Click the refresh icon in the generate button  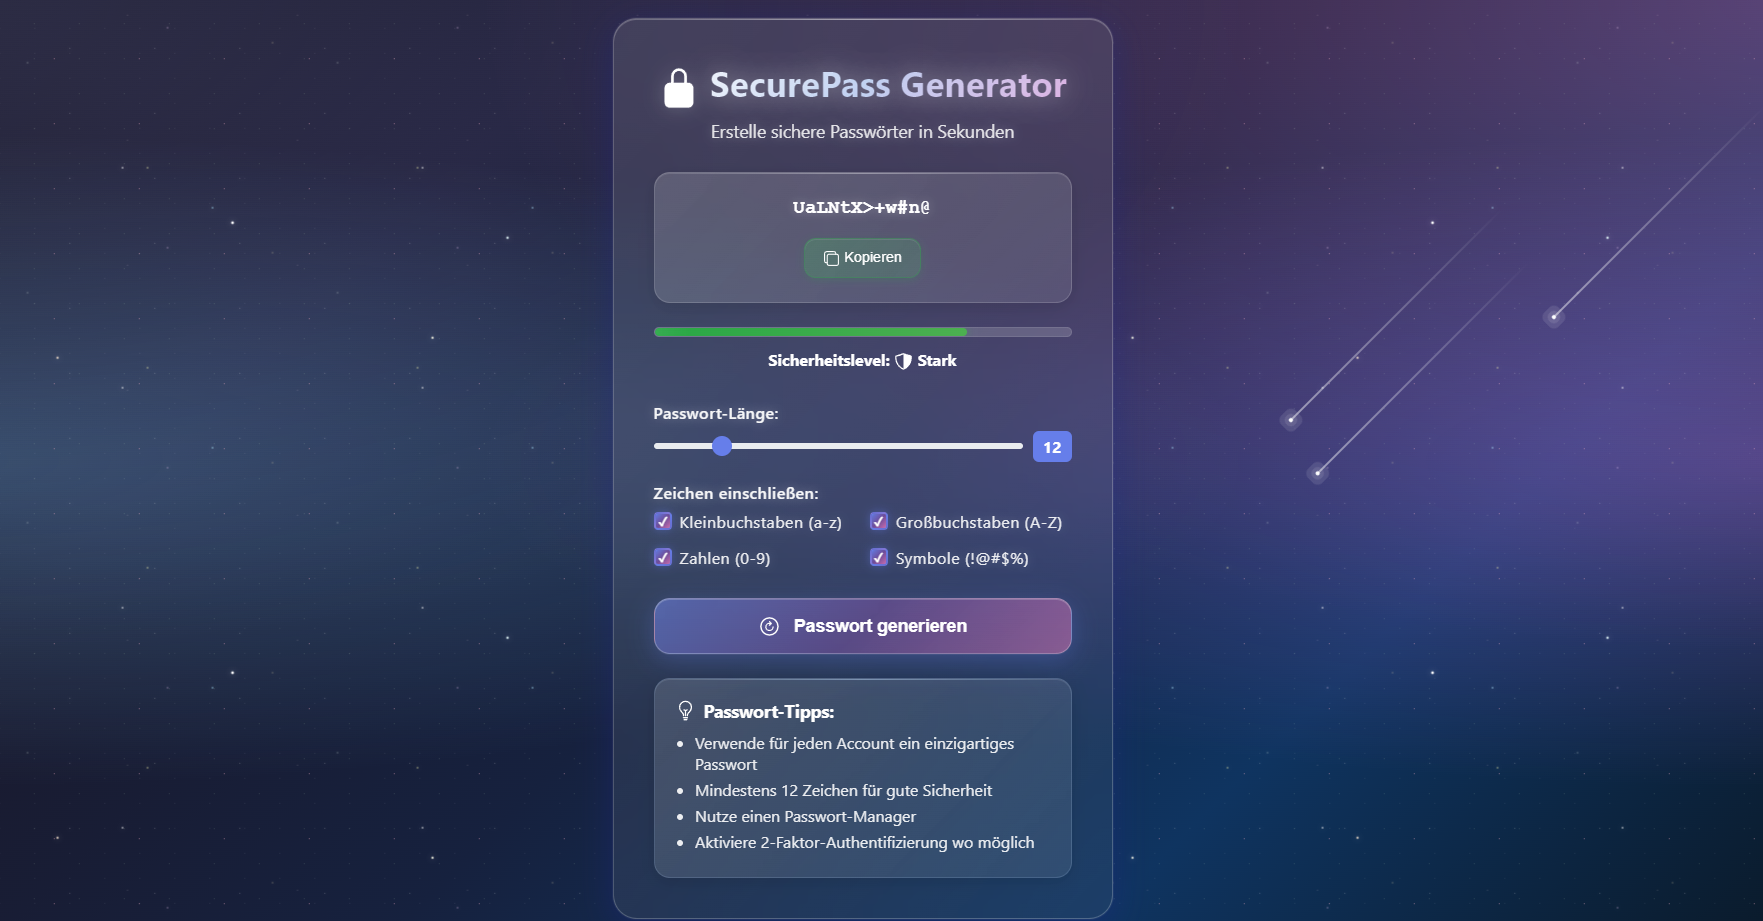tap(769, 626)
